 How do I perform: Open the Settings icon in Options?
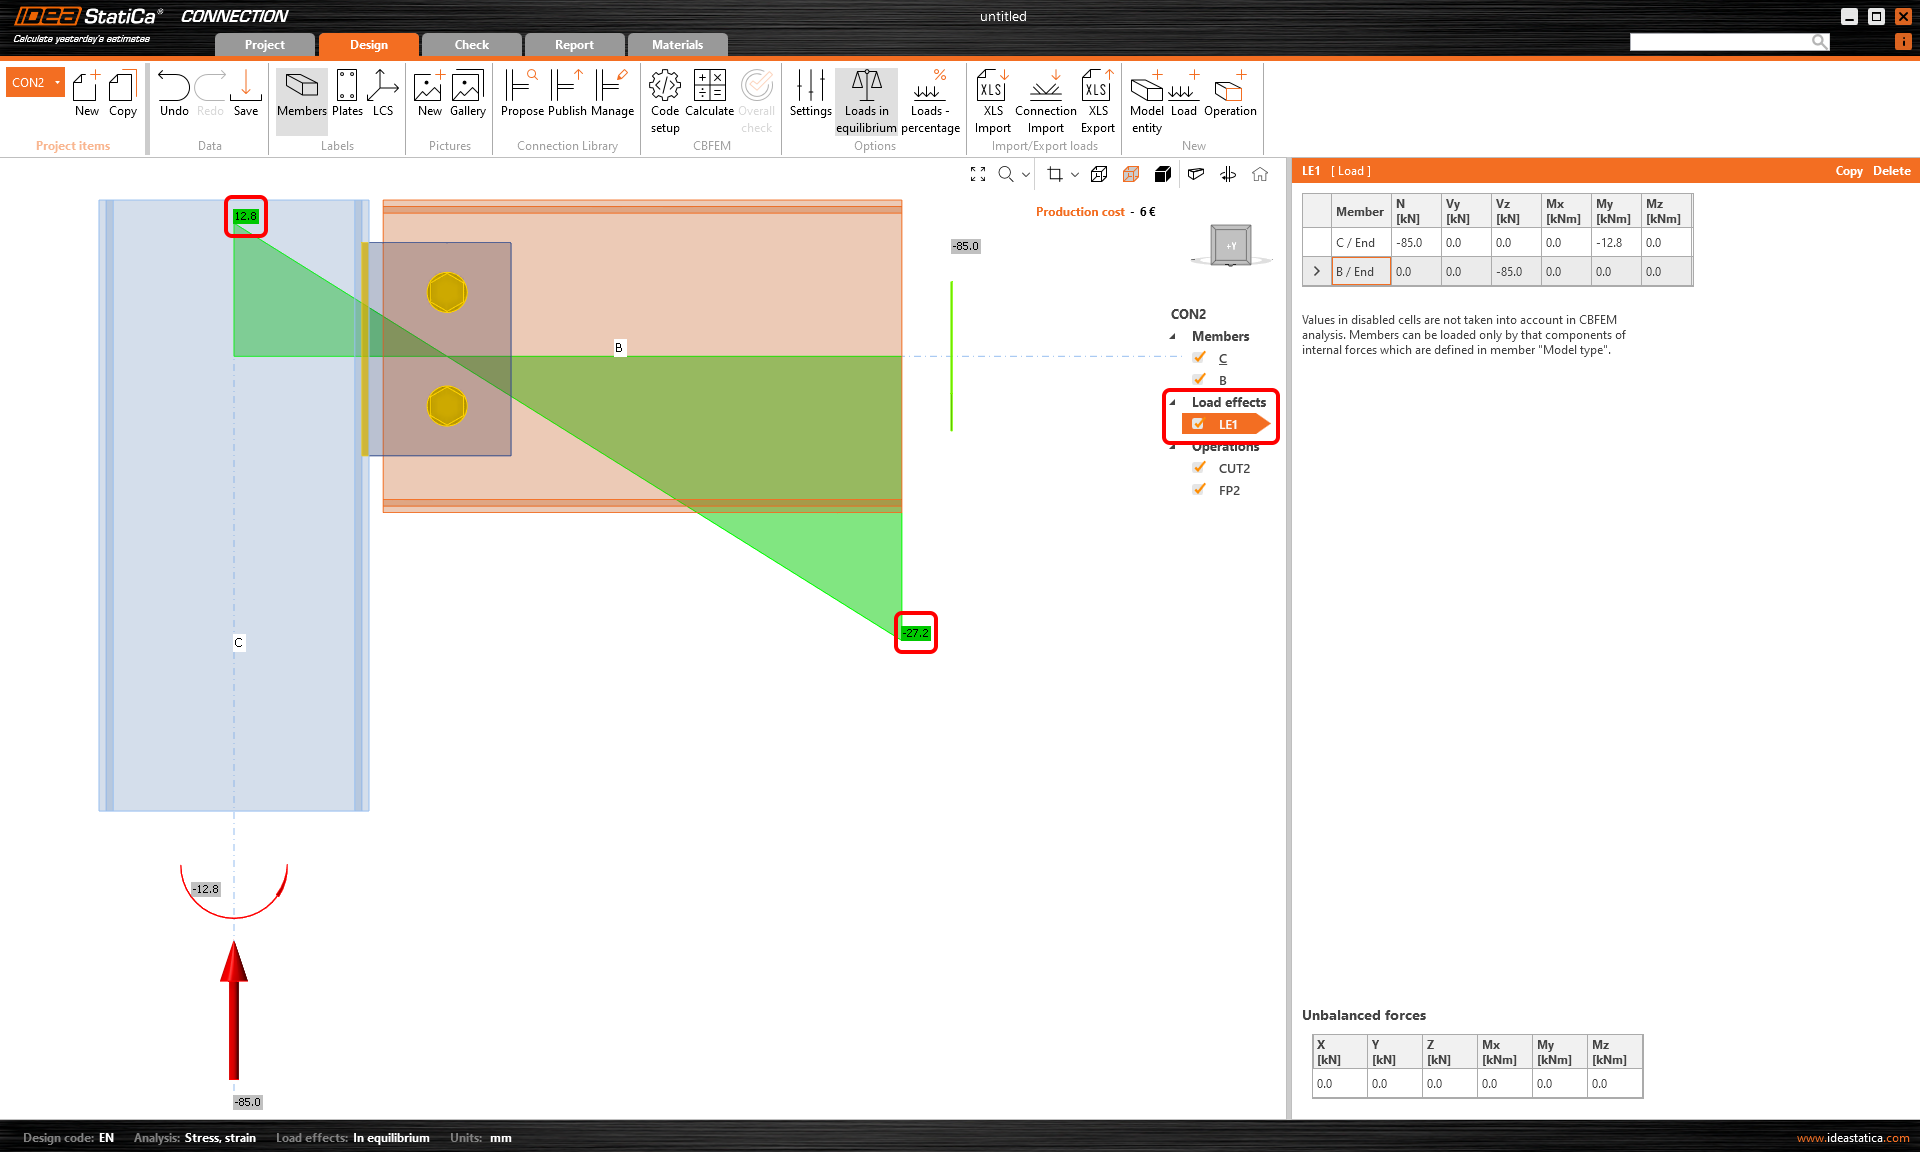(810, 95)
